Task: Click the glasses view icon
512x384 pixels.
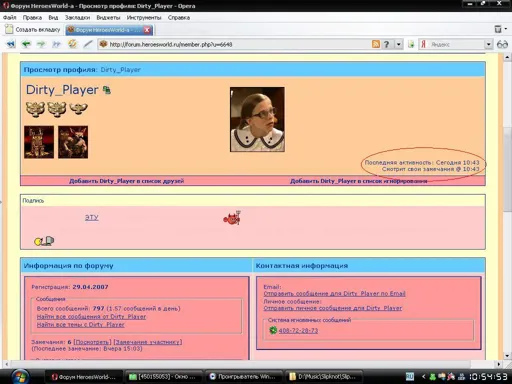Action: pyautogui.click(x=502, y=44)
